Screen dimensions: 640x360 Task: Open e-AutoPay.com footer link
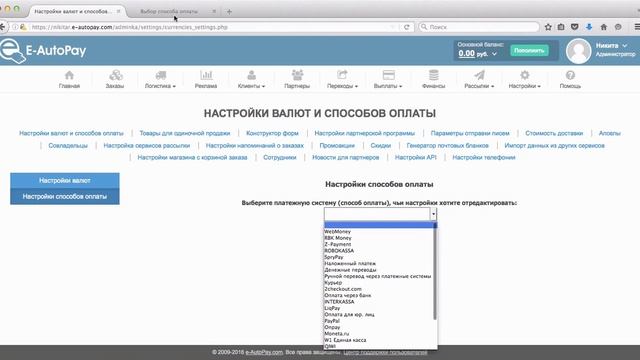pyautogui.click(x=264, y=352)
